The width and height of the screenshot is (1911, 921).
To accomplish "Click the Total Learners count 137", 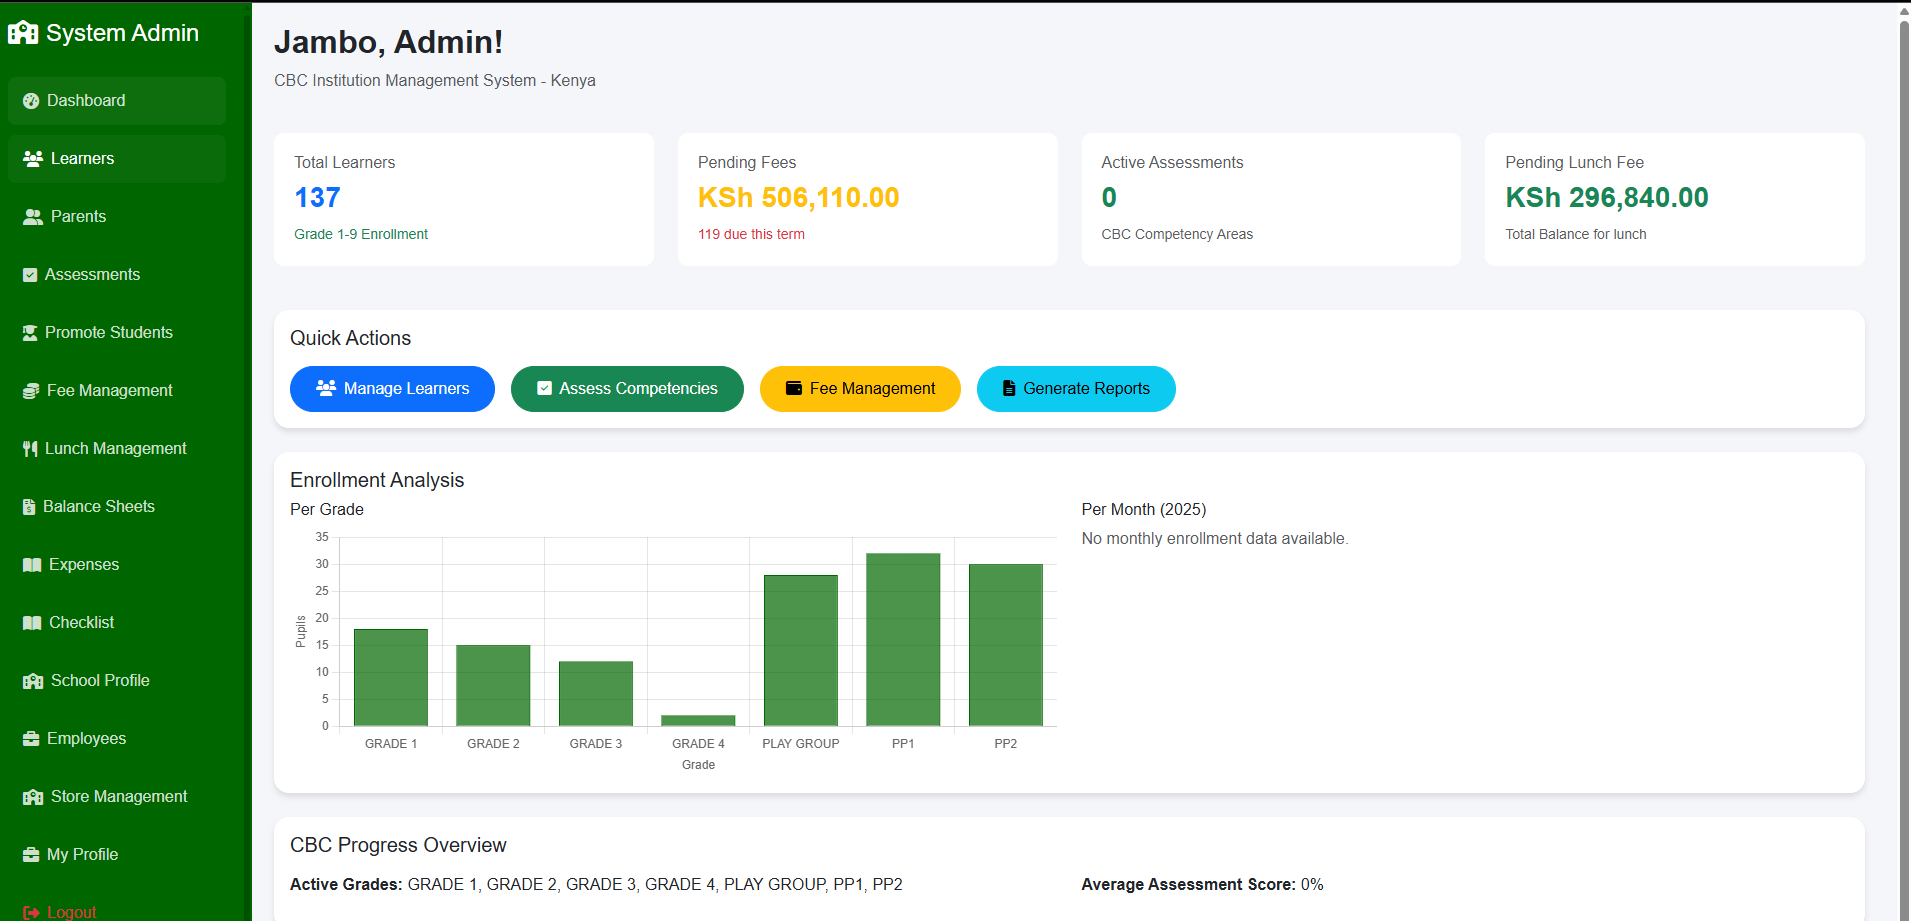I will click(x=317, y=198).
